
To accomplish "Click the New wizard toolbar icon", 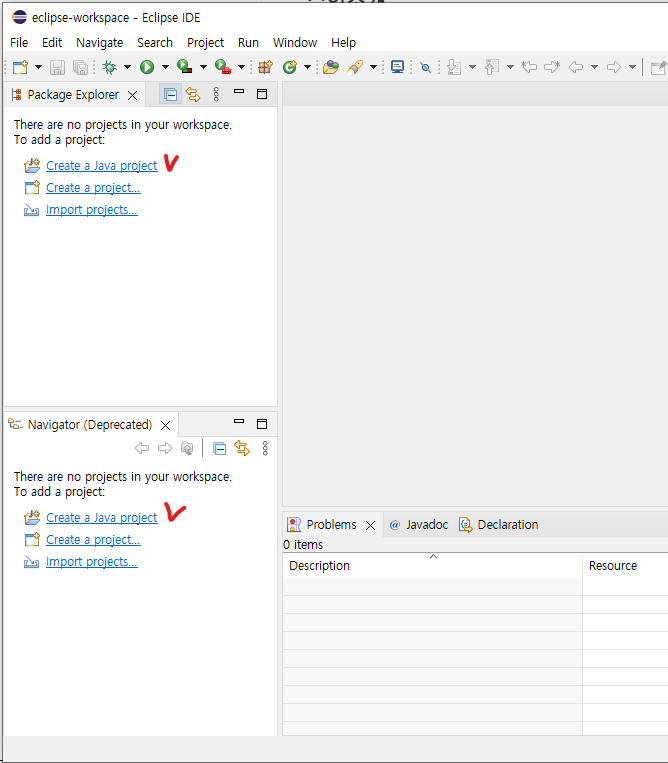I will coord(20,67).
